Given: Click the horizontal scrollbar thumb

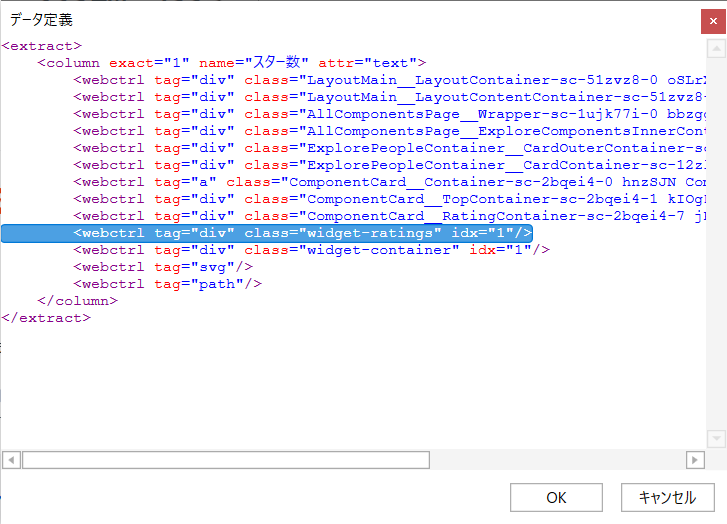Looking at the screenshot, I should tap(226, 460).
